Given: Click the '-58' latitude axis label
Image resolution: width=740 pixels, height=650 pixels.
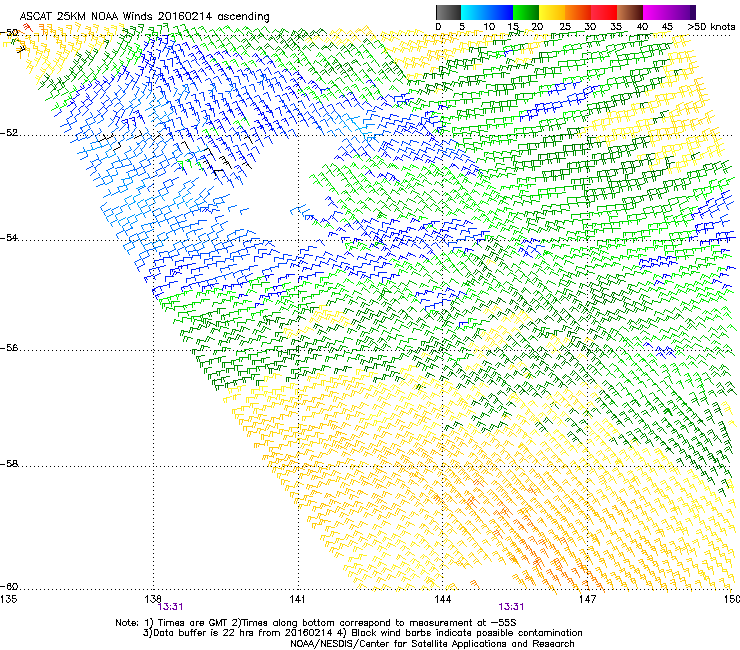Looking at the screenshot, I should [9, 464].
